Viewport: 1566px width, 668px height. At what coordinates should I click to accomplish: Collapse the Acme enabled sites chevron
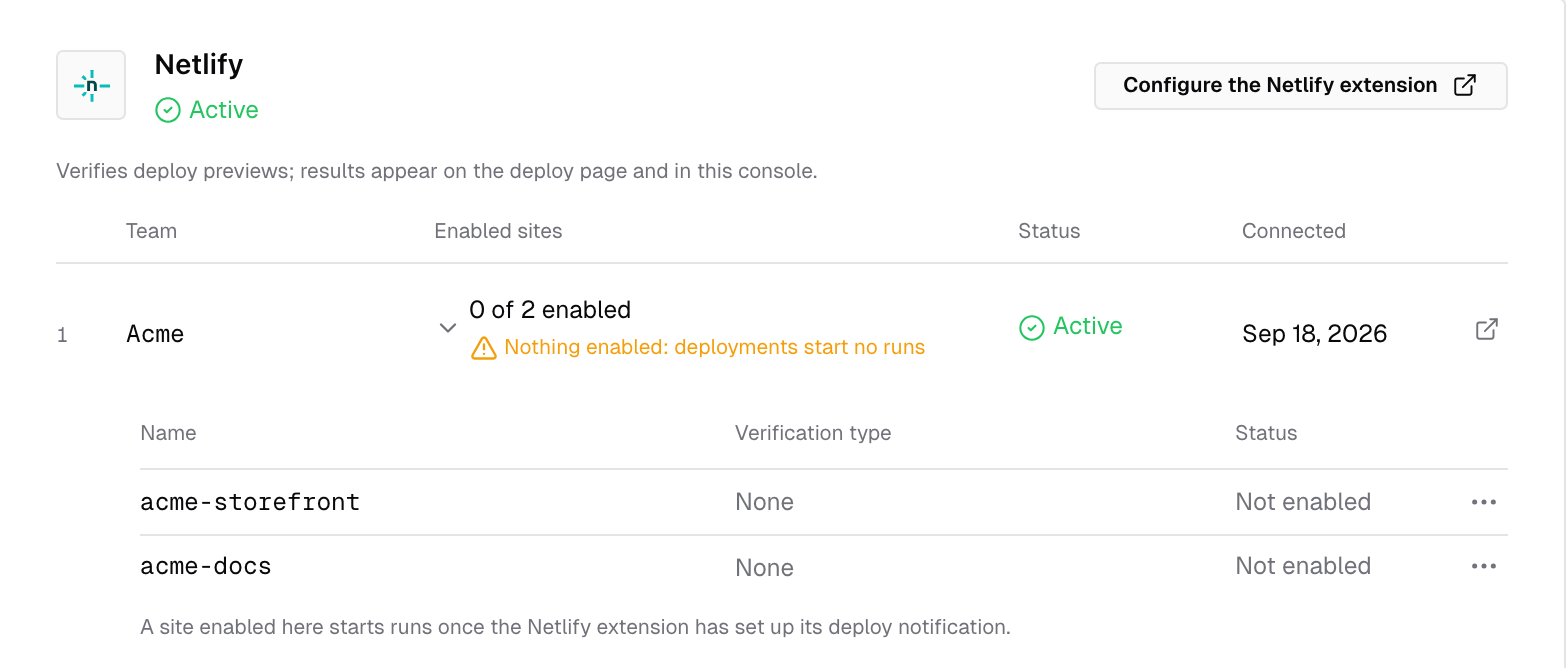point(448,328)
